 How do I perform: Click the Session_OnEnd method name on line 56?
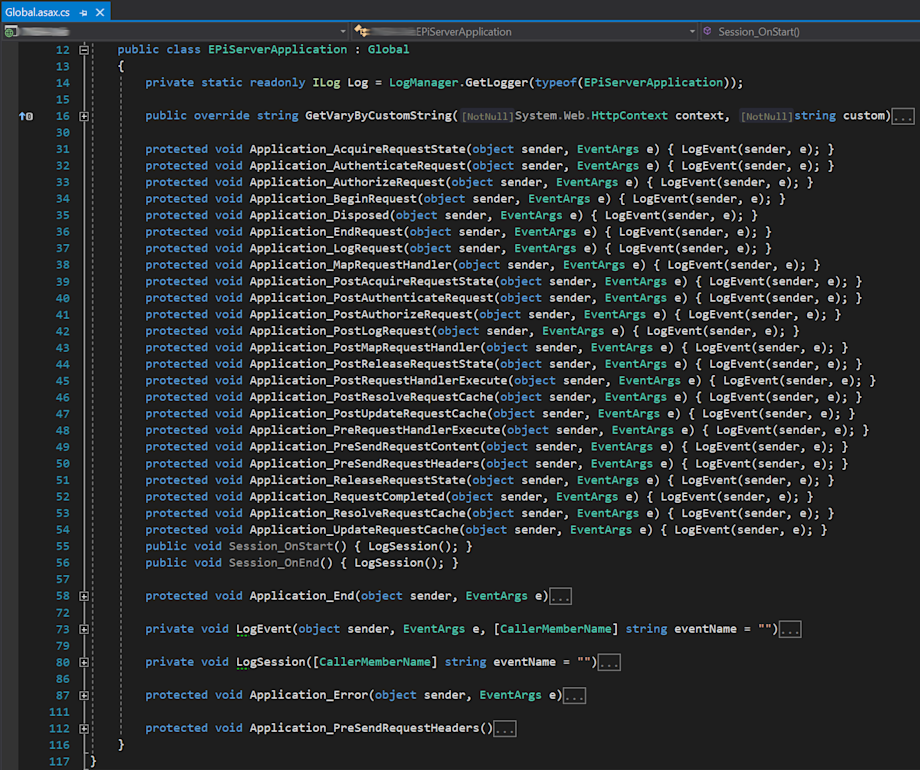tap(274, 563)
